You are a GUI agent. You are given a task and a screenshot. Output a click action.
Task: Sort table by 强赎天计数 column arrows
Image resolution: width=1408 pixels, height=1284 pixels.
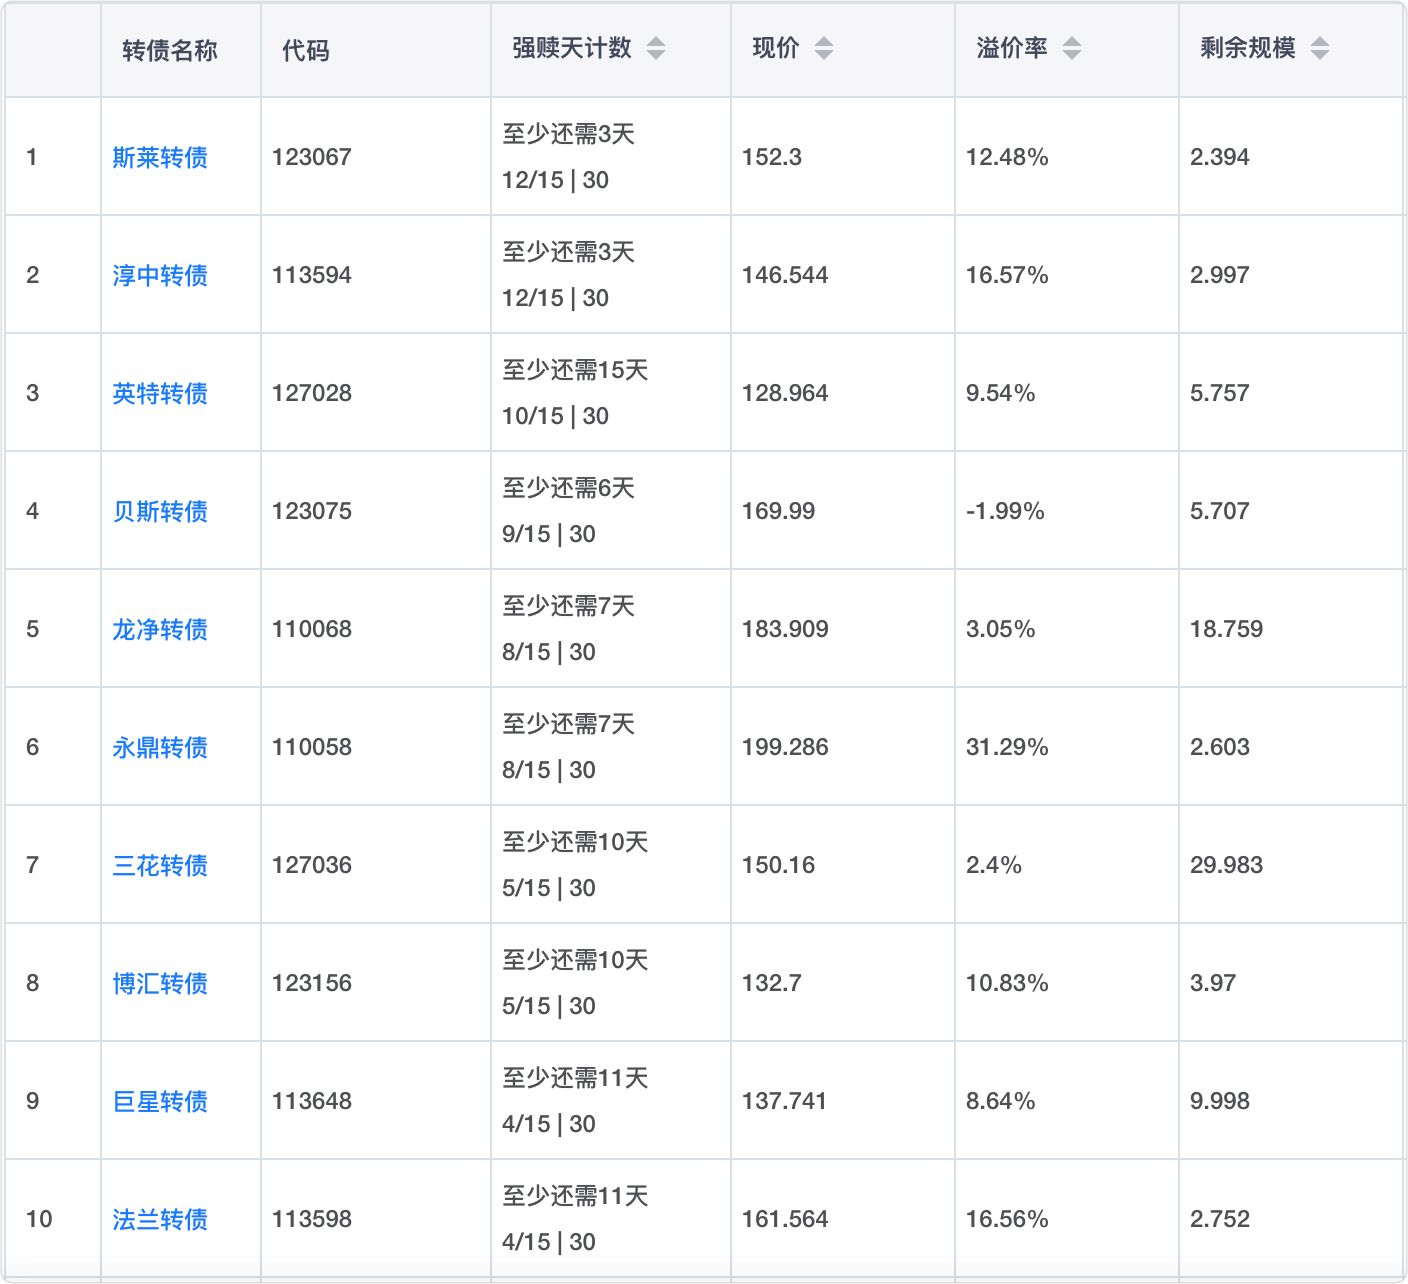(x=656, y=48)
